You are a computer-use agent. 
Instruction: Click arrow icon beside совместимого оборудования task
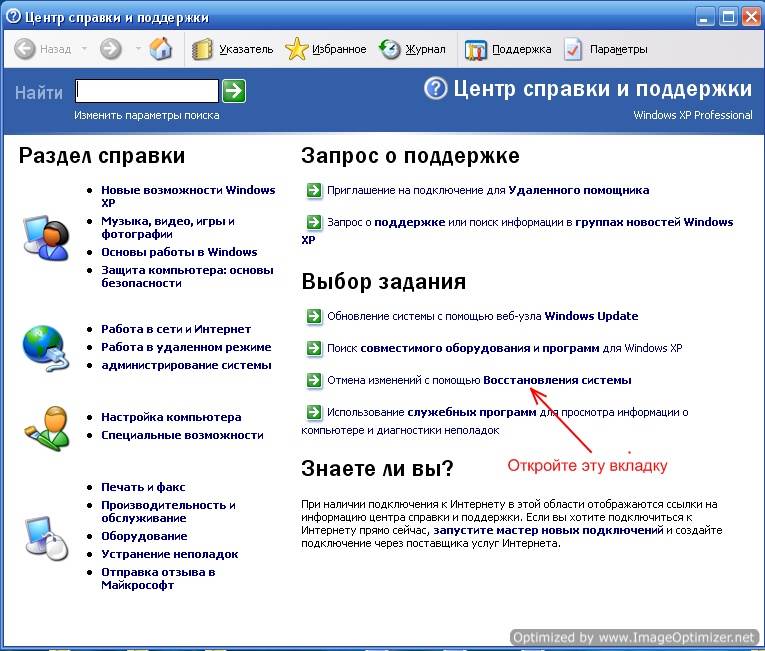[314, 348]
